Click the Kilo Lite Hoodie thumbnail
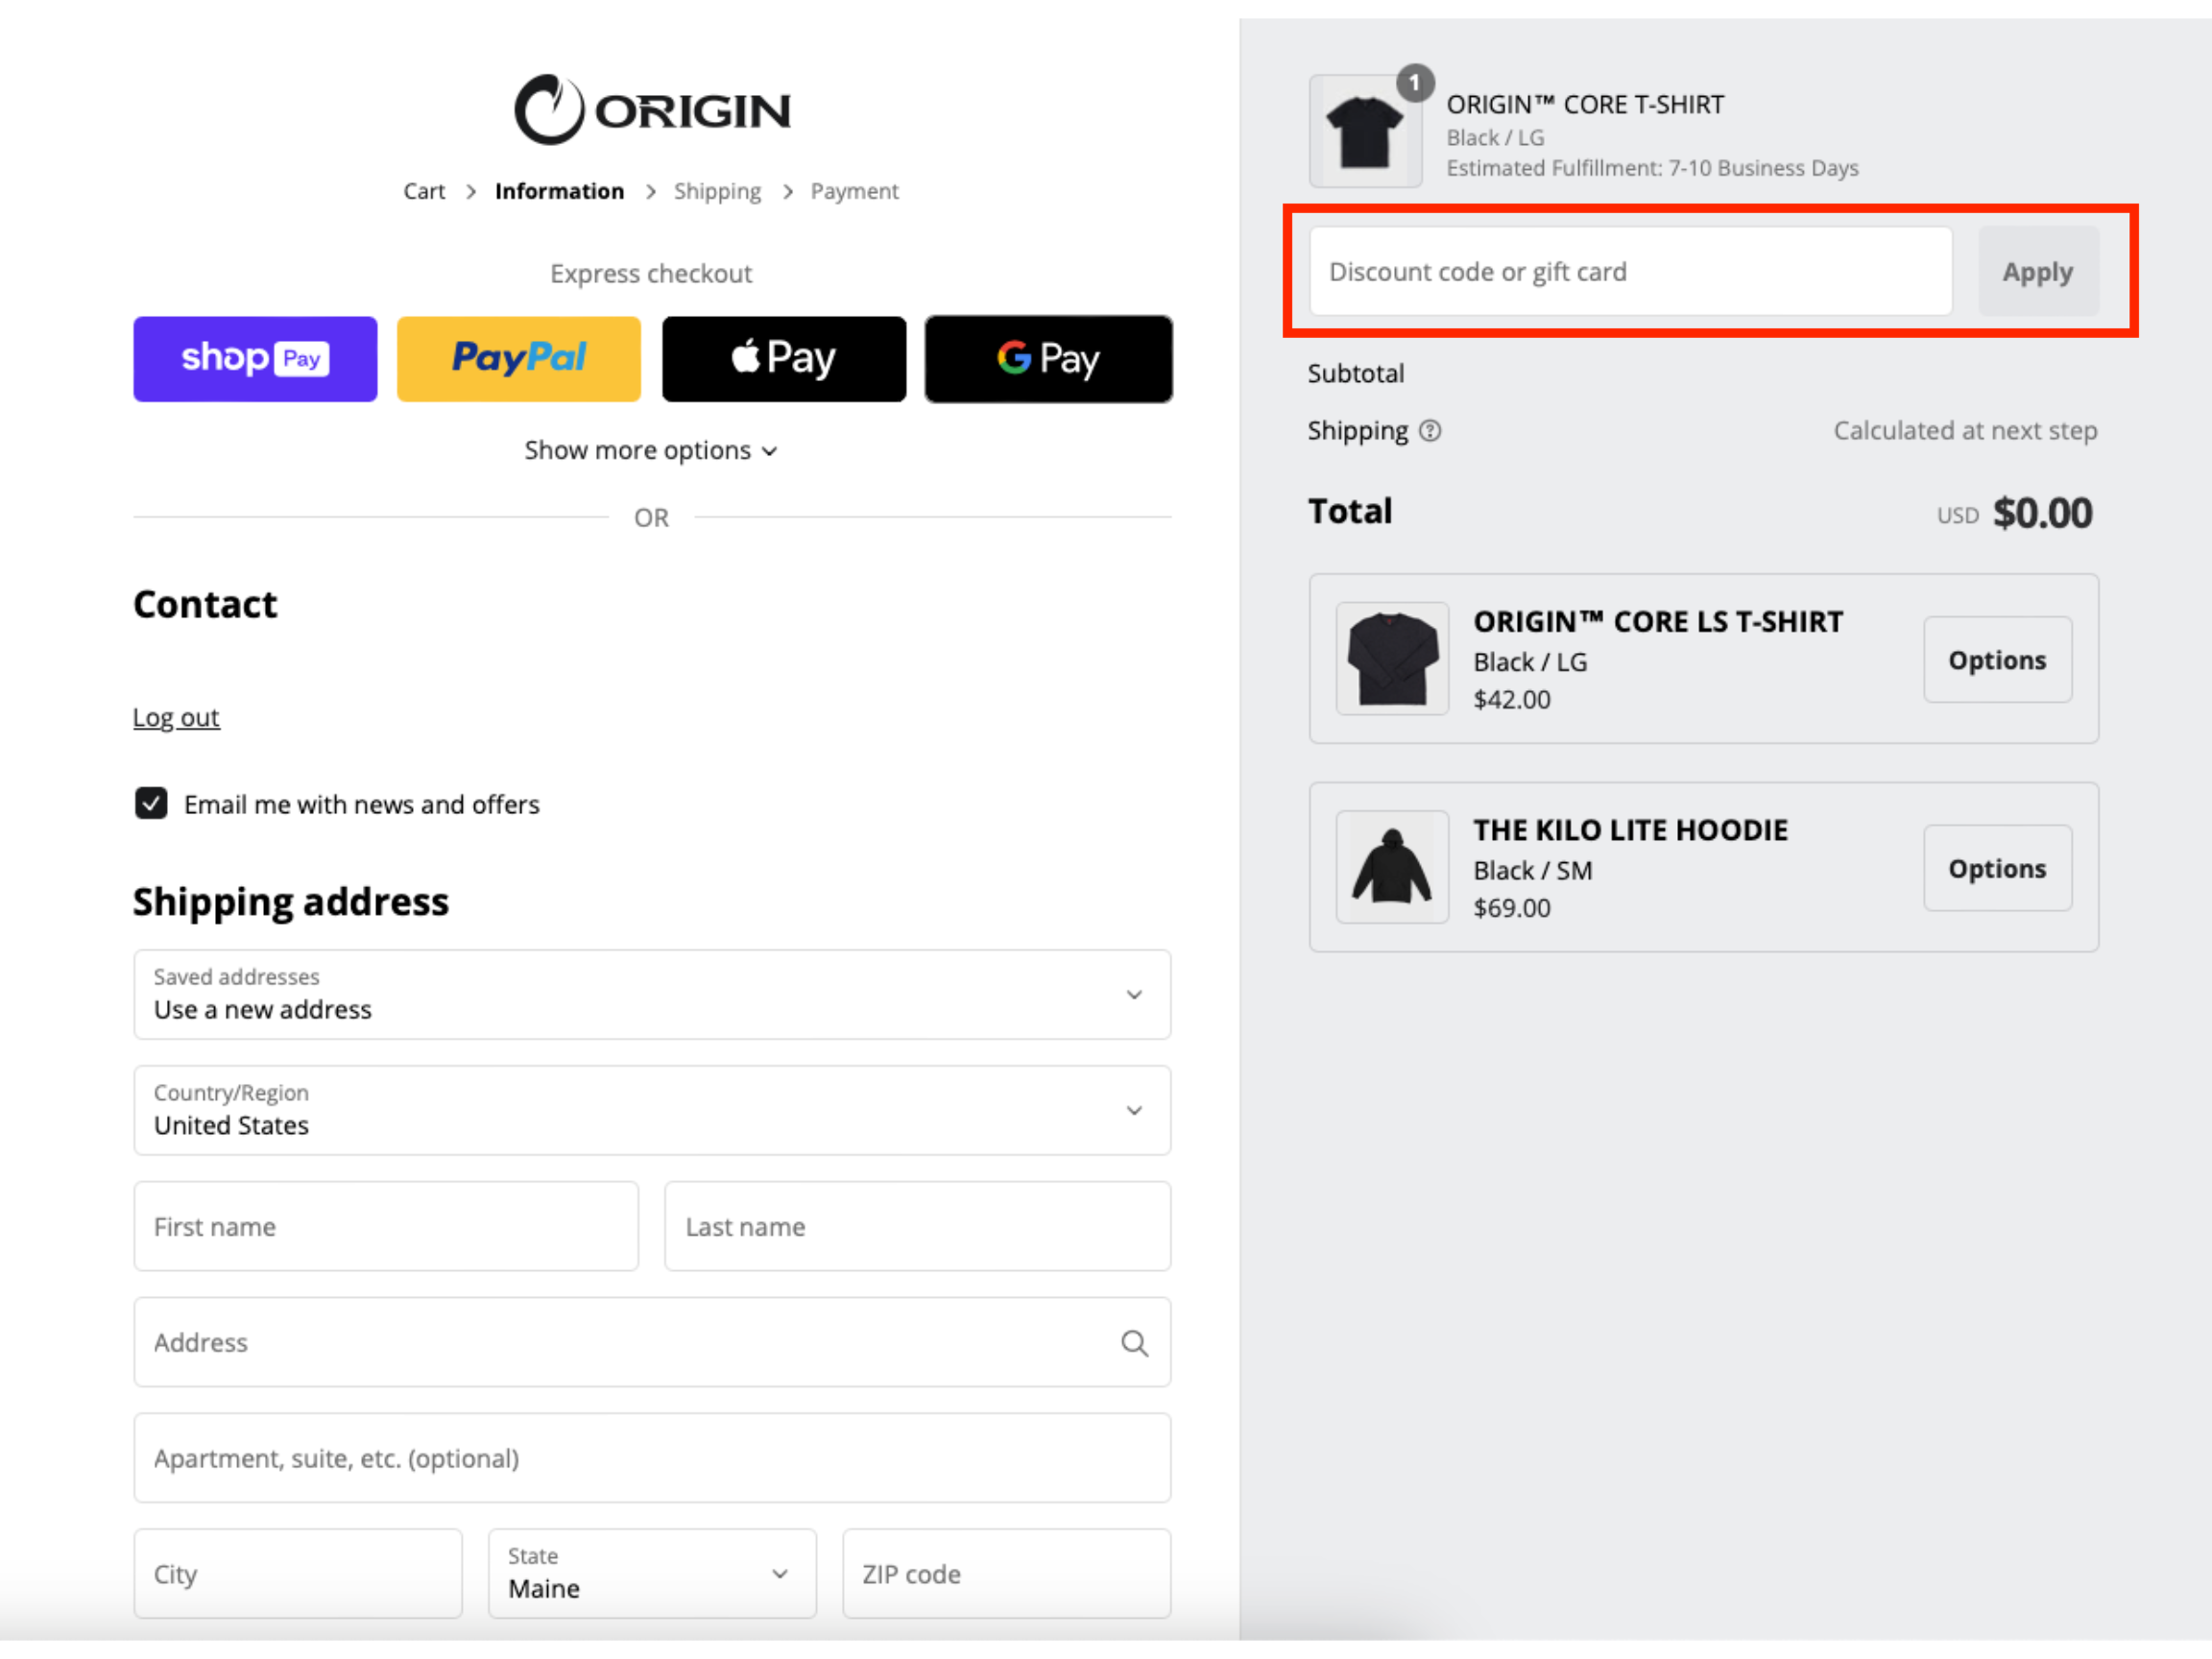 pos(1392,867)
